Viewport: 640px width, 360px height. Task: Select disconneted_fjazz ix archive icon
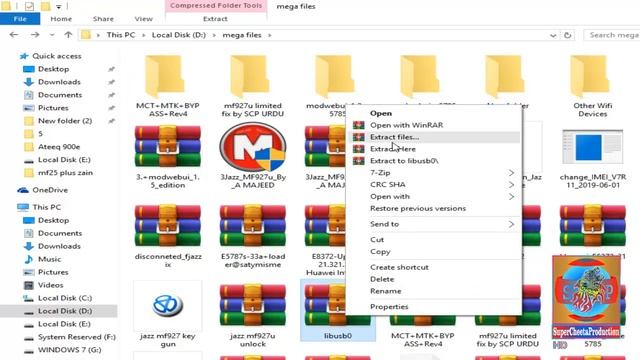pos(168,226)
